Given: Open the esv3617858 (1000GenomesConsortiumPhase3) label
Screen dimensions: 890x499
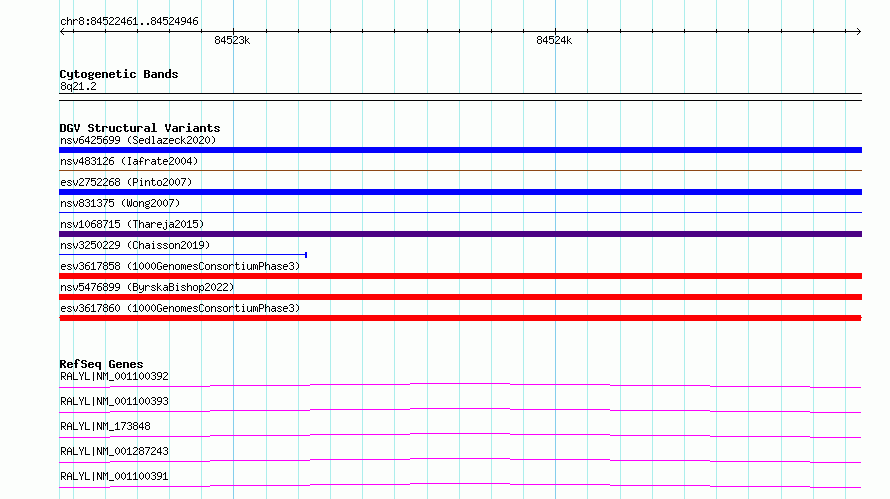Looking at the screenshot, I should click(x=180, y=266).
